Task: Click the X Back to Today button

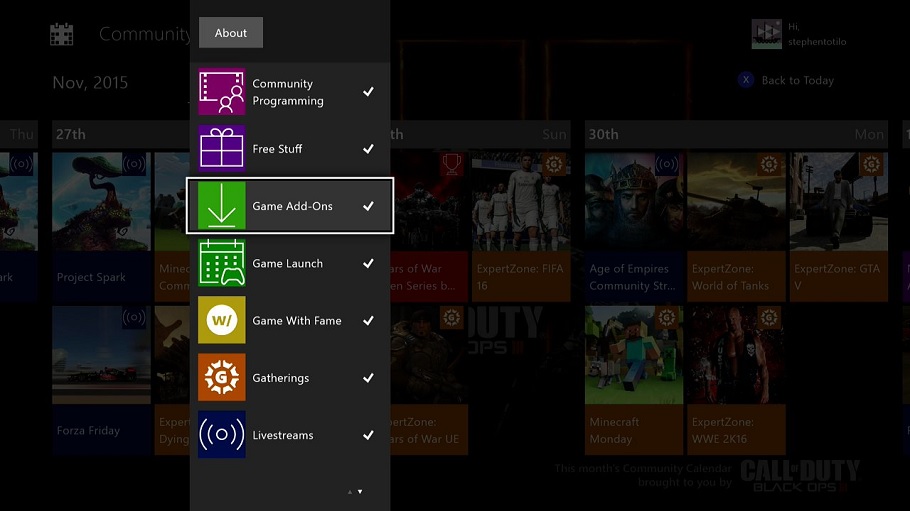Action: click(786, 80)
